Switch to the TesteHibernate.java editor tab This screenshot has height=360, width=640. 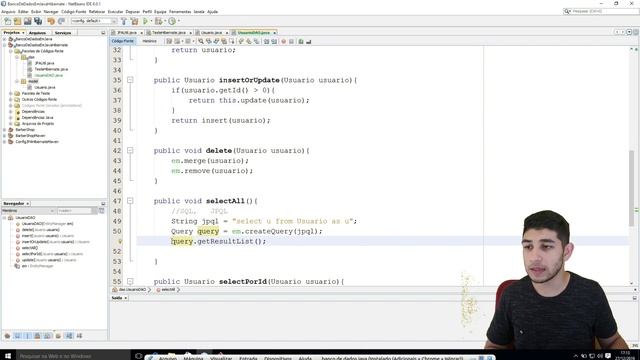[169, 33]
